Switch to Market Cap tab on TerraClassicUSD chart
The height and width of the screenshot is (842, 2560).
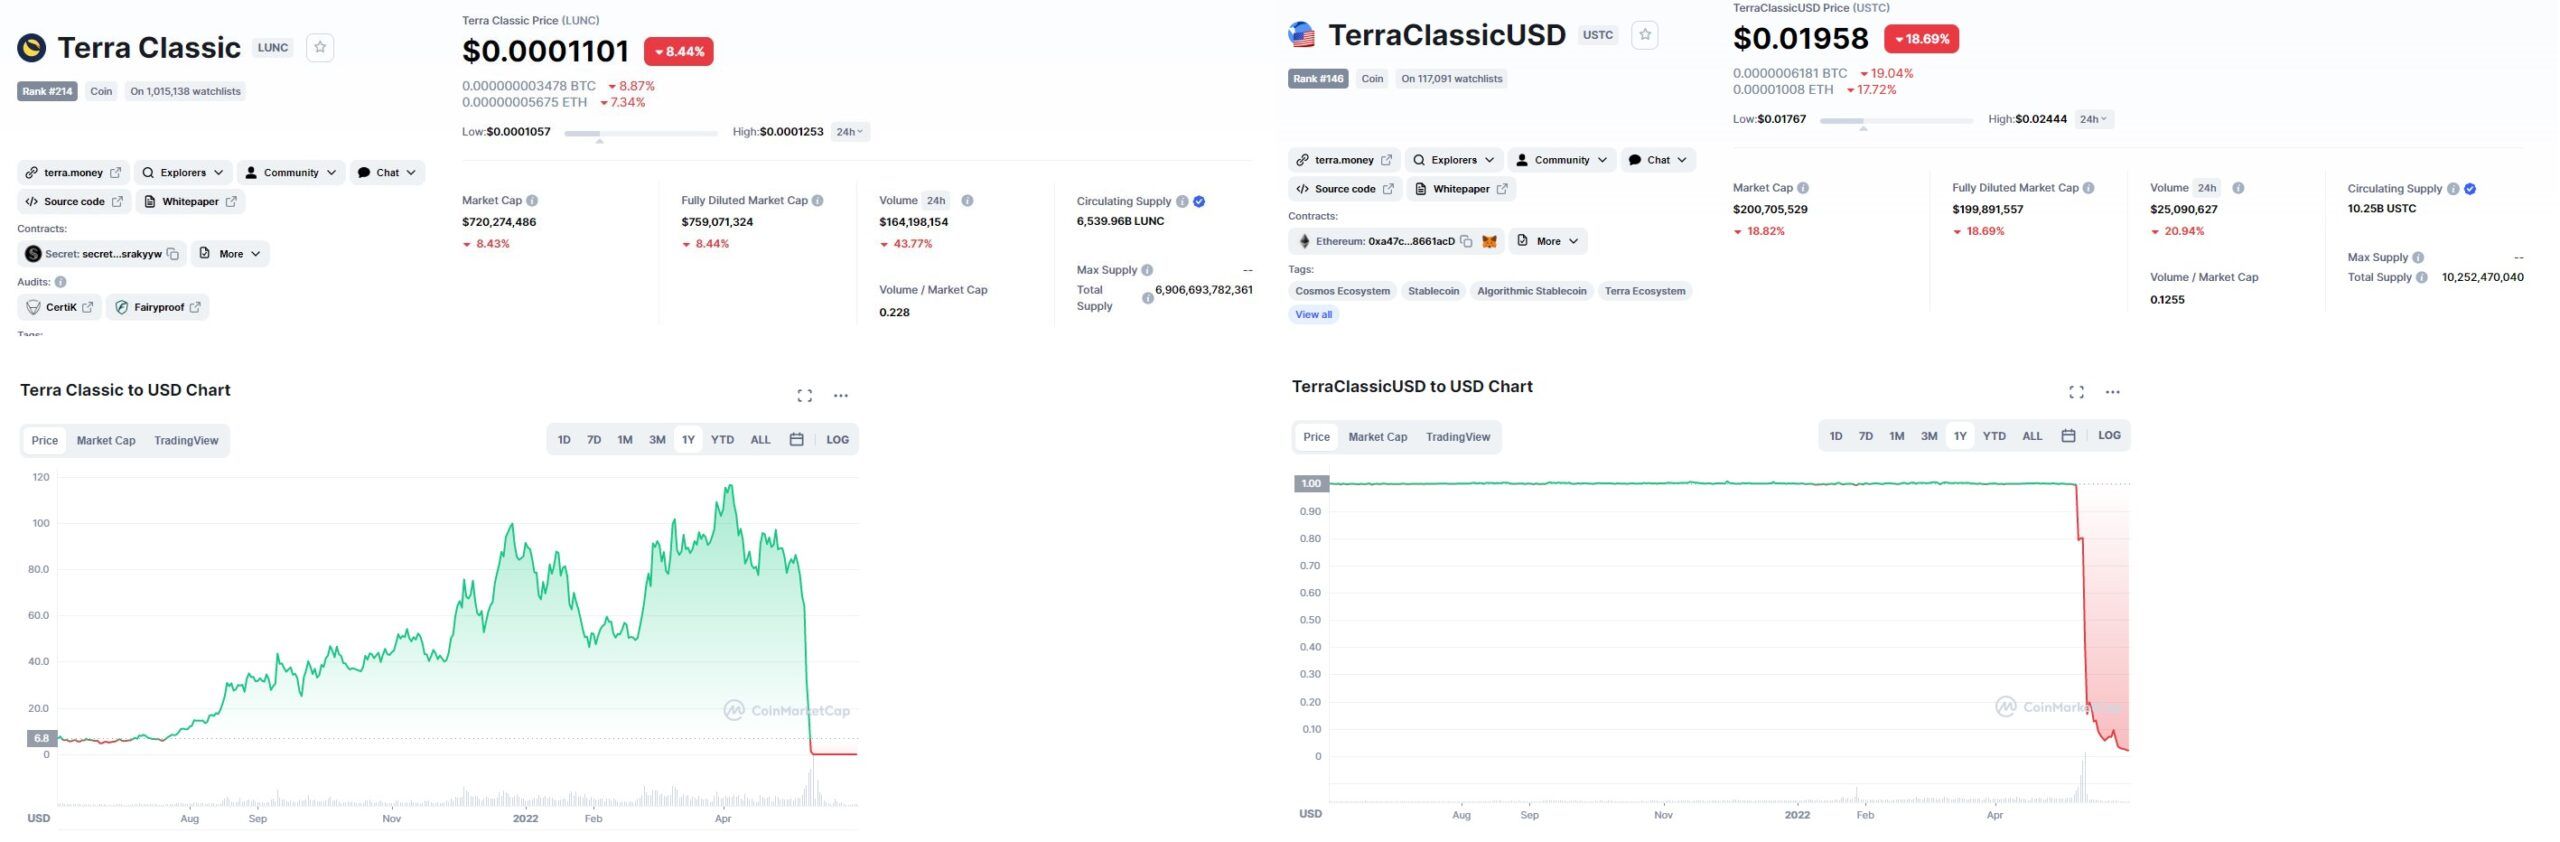pyautogui.click(x=1378, y=437)
